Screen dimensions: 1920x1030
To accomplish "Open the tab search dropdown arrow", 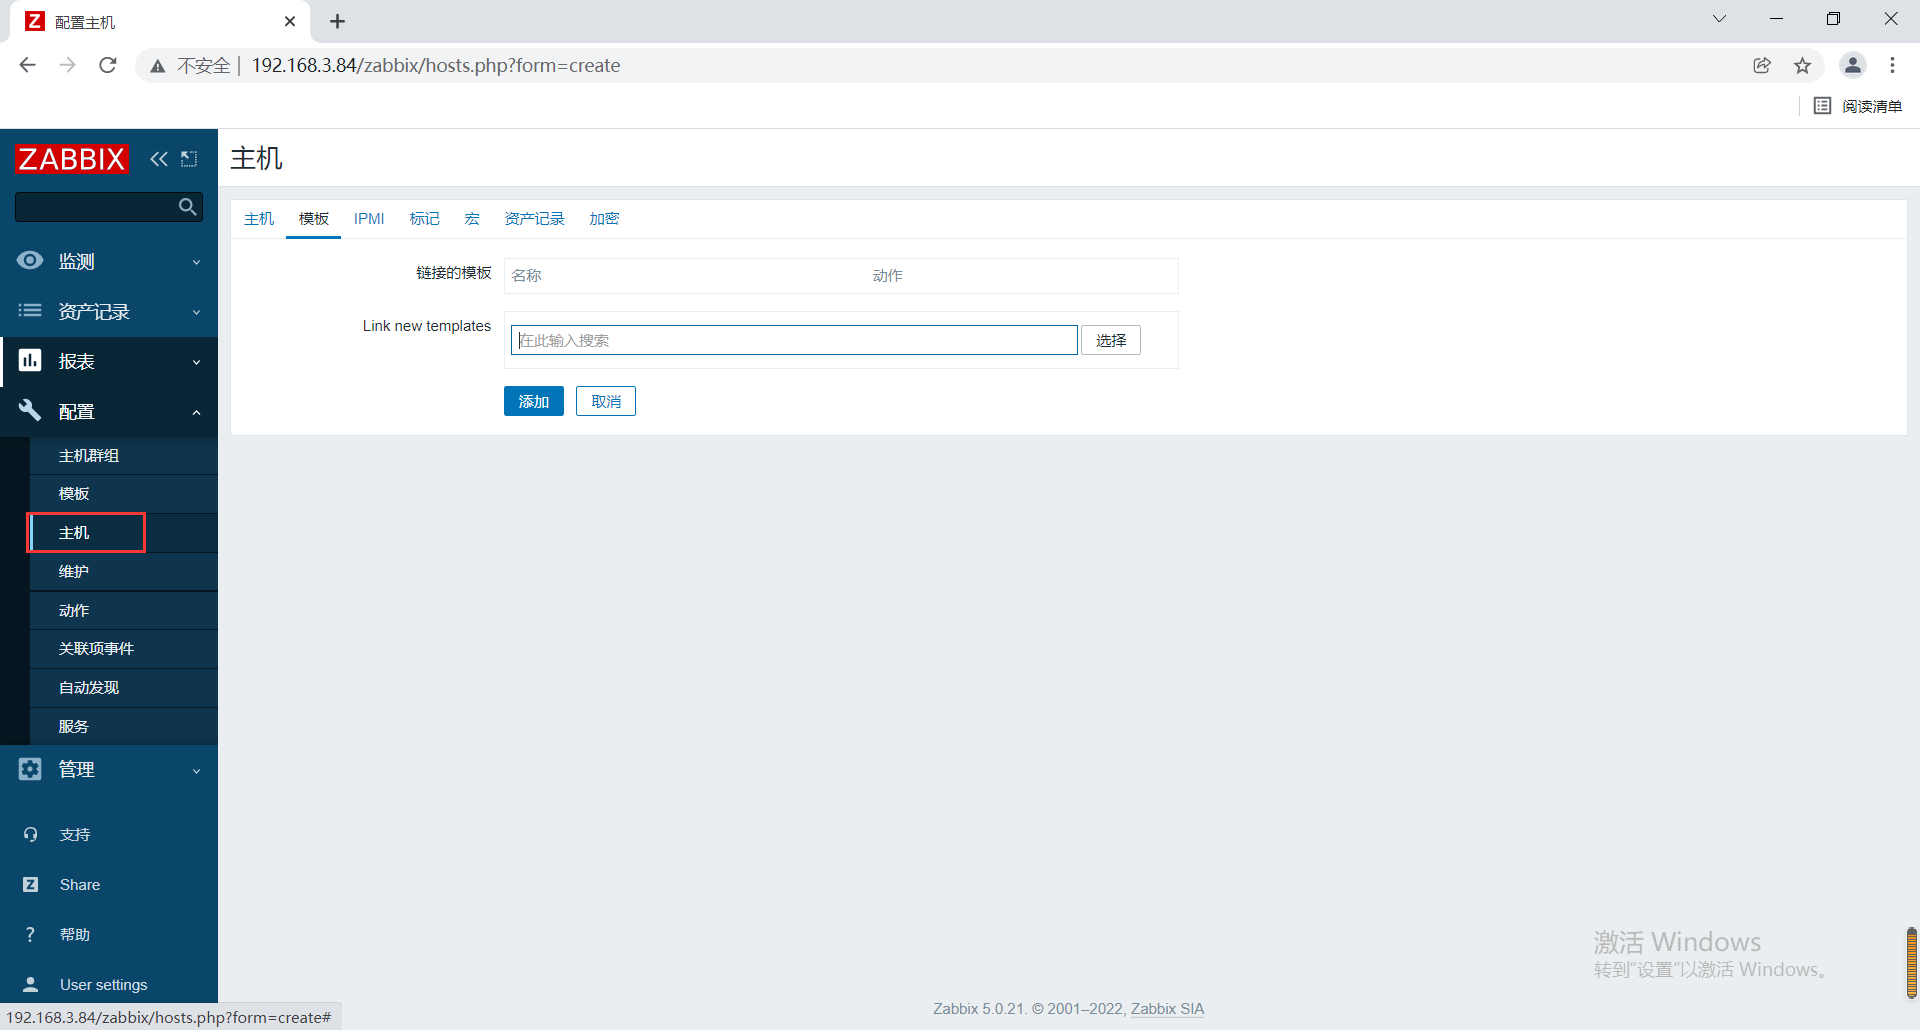I will pos(1719,19).
